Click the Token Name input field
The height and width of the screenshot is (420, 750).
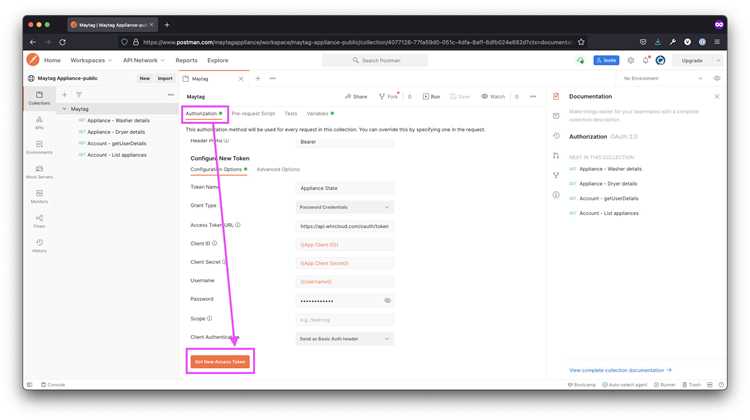coord(344,188)
